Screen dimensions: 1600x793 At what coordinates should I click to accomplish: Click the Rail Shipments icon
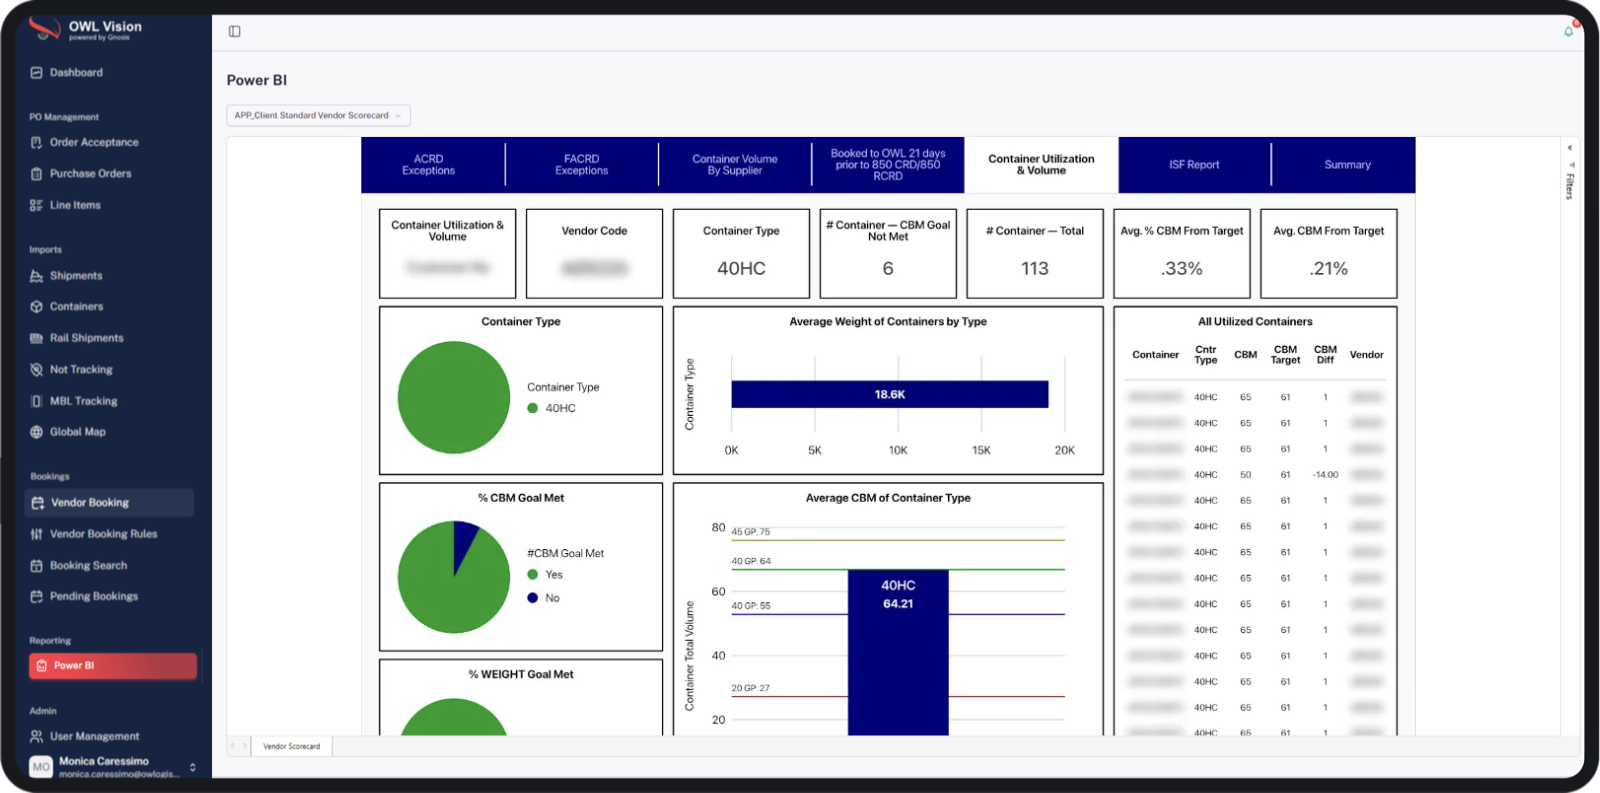click(37, 338)
